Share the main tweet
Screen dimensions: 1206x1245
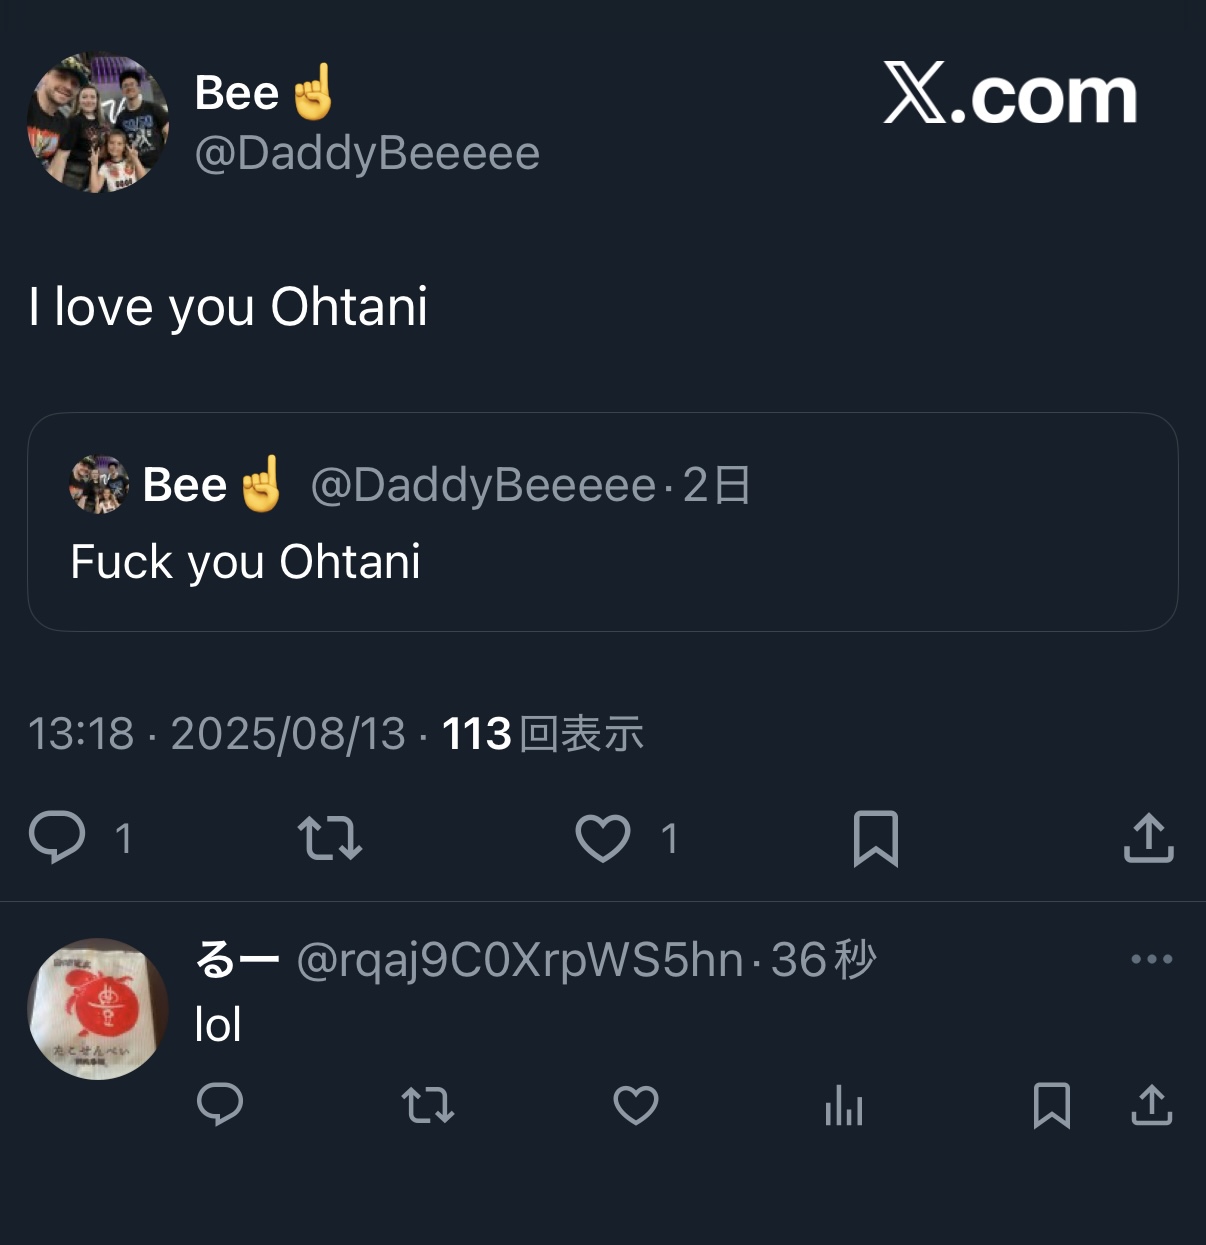pyautogui.click(x=1148, y=838)
